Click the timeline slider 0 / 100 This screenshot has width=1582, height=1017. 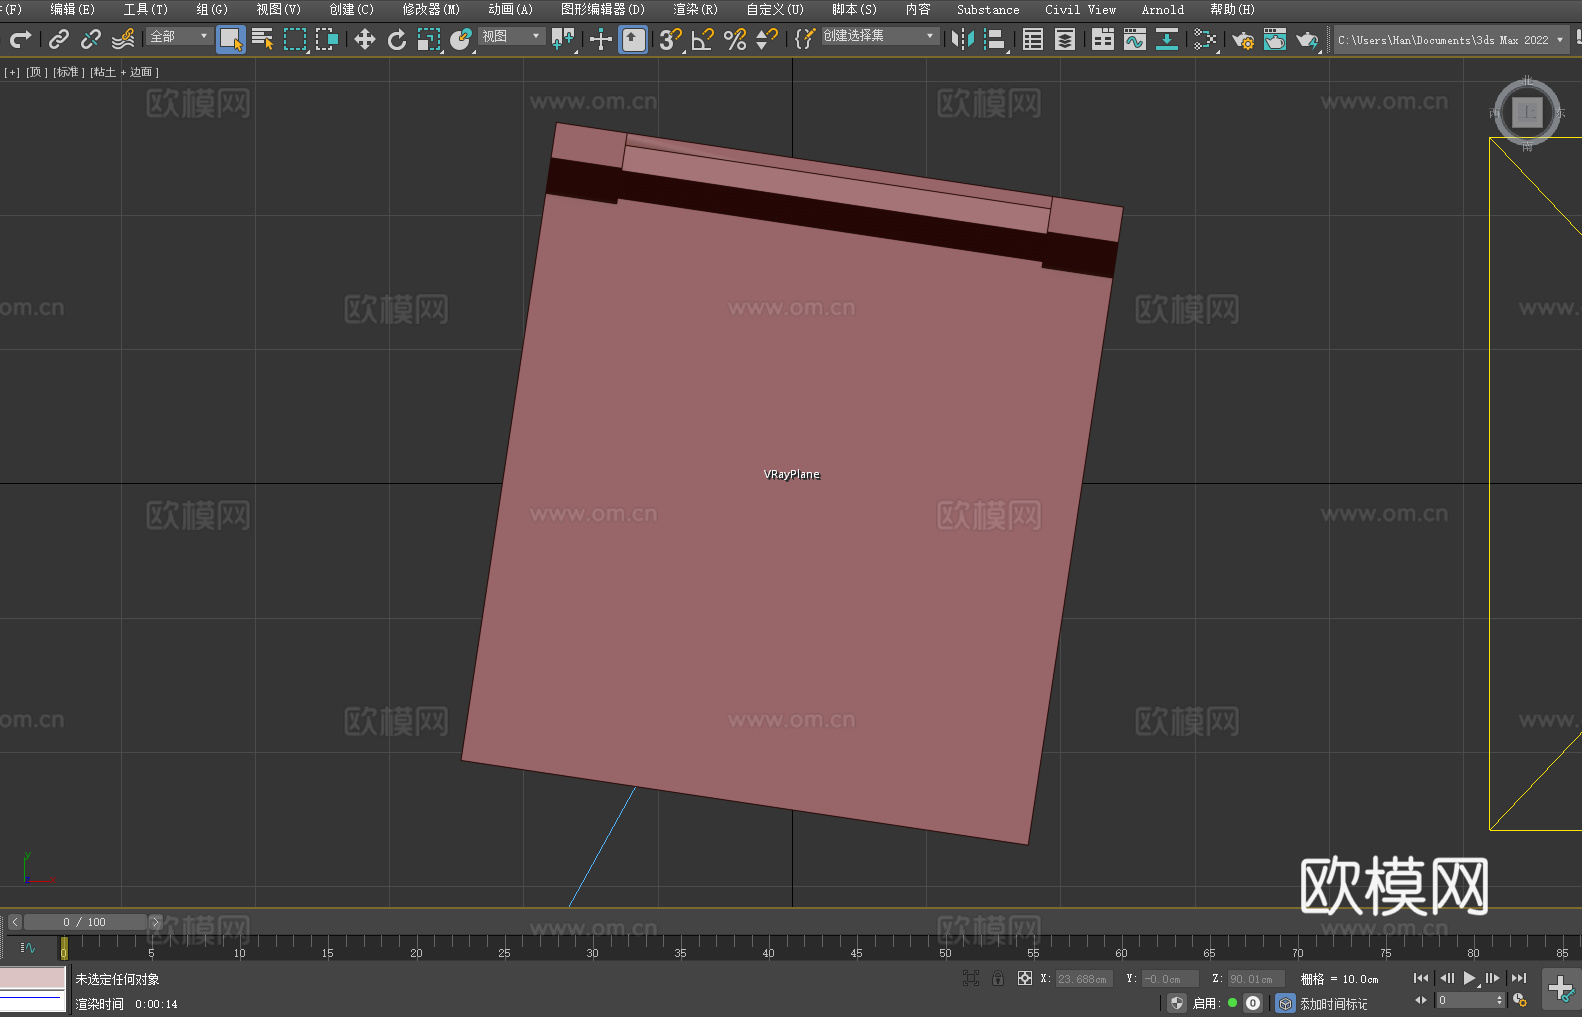pos(85,922)
